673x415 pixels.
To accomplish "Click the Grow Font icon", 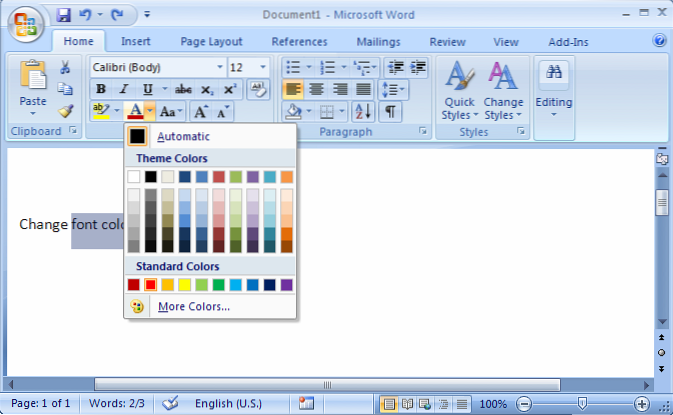I will [x=201, y=112].
